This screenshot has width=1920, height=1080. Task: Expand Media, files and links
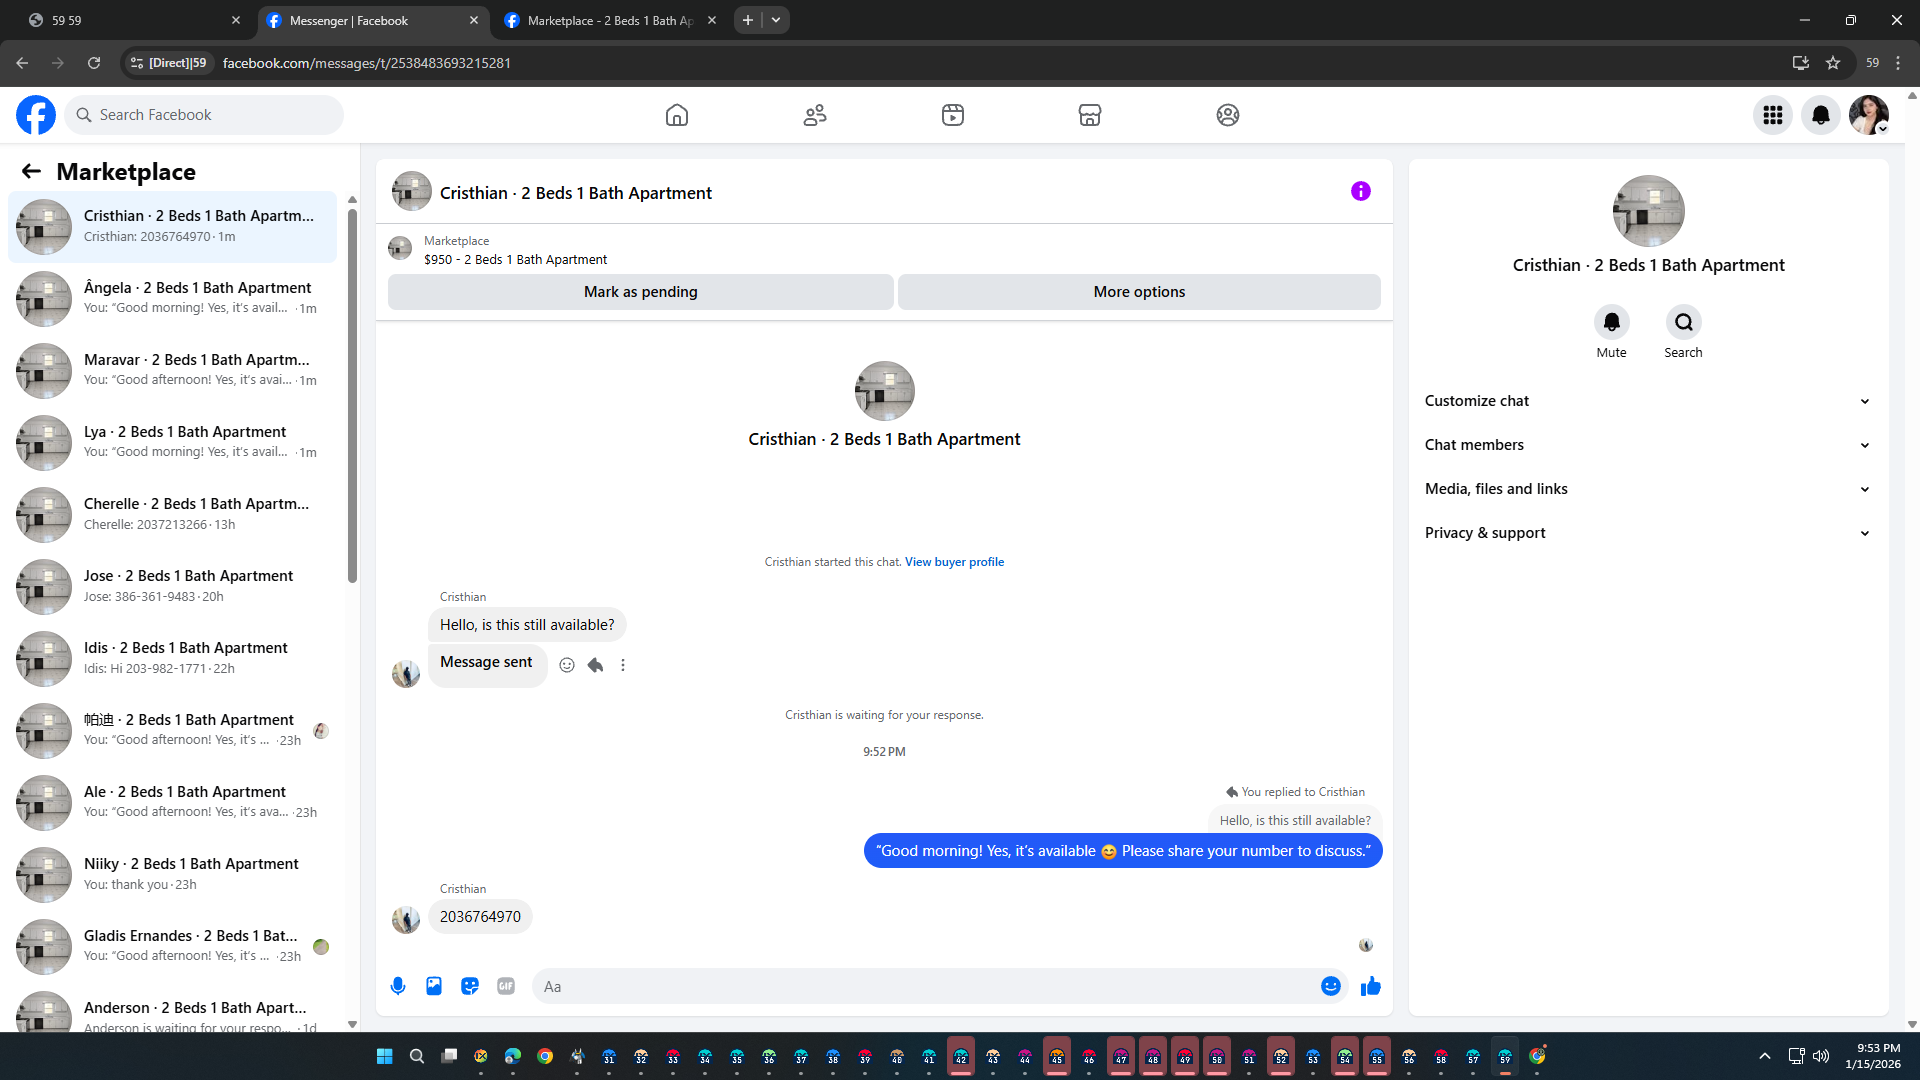coord(1647,489)
